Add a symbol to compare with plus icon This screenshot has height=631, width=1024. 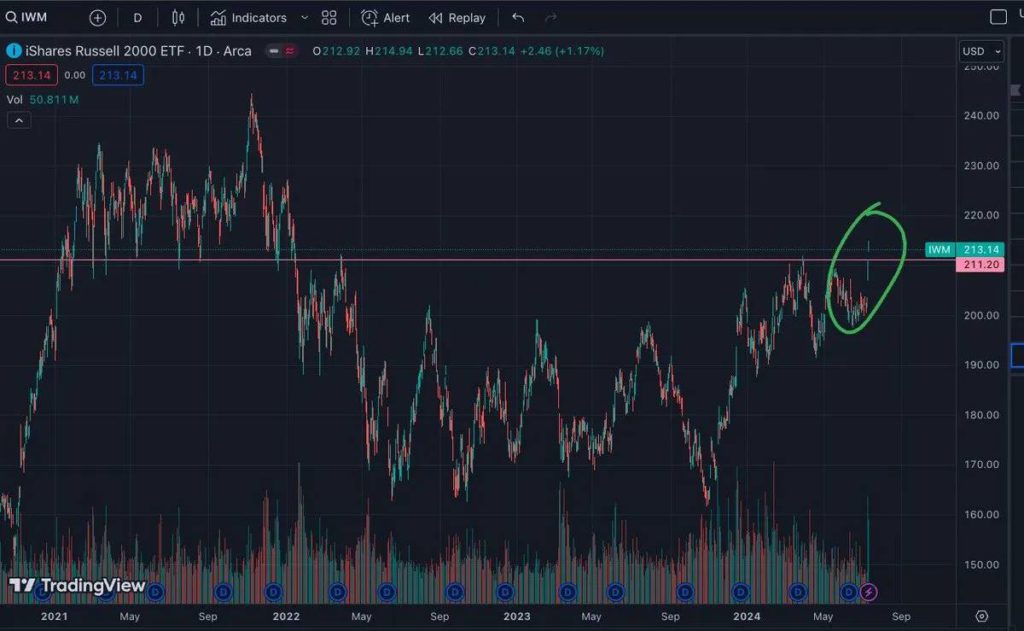click(x=97, y=17)
